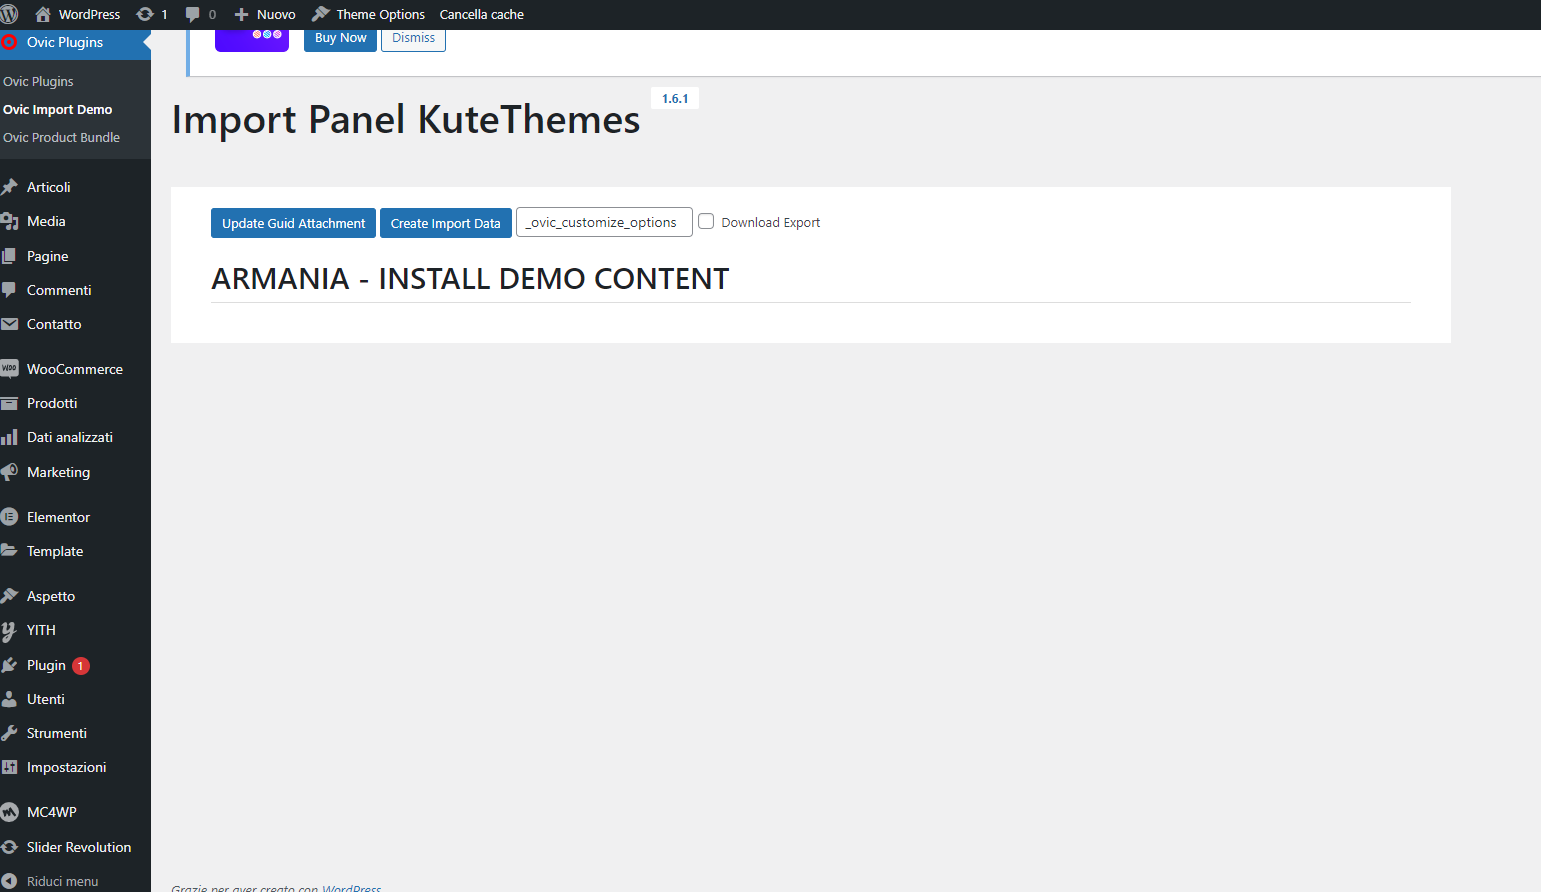Click the Elementor logo icon in sidebar
The image size is (1541, 892).
9,517
